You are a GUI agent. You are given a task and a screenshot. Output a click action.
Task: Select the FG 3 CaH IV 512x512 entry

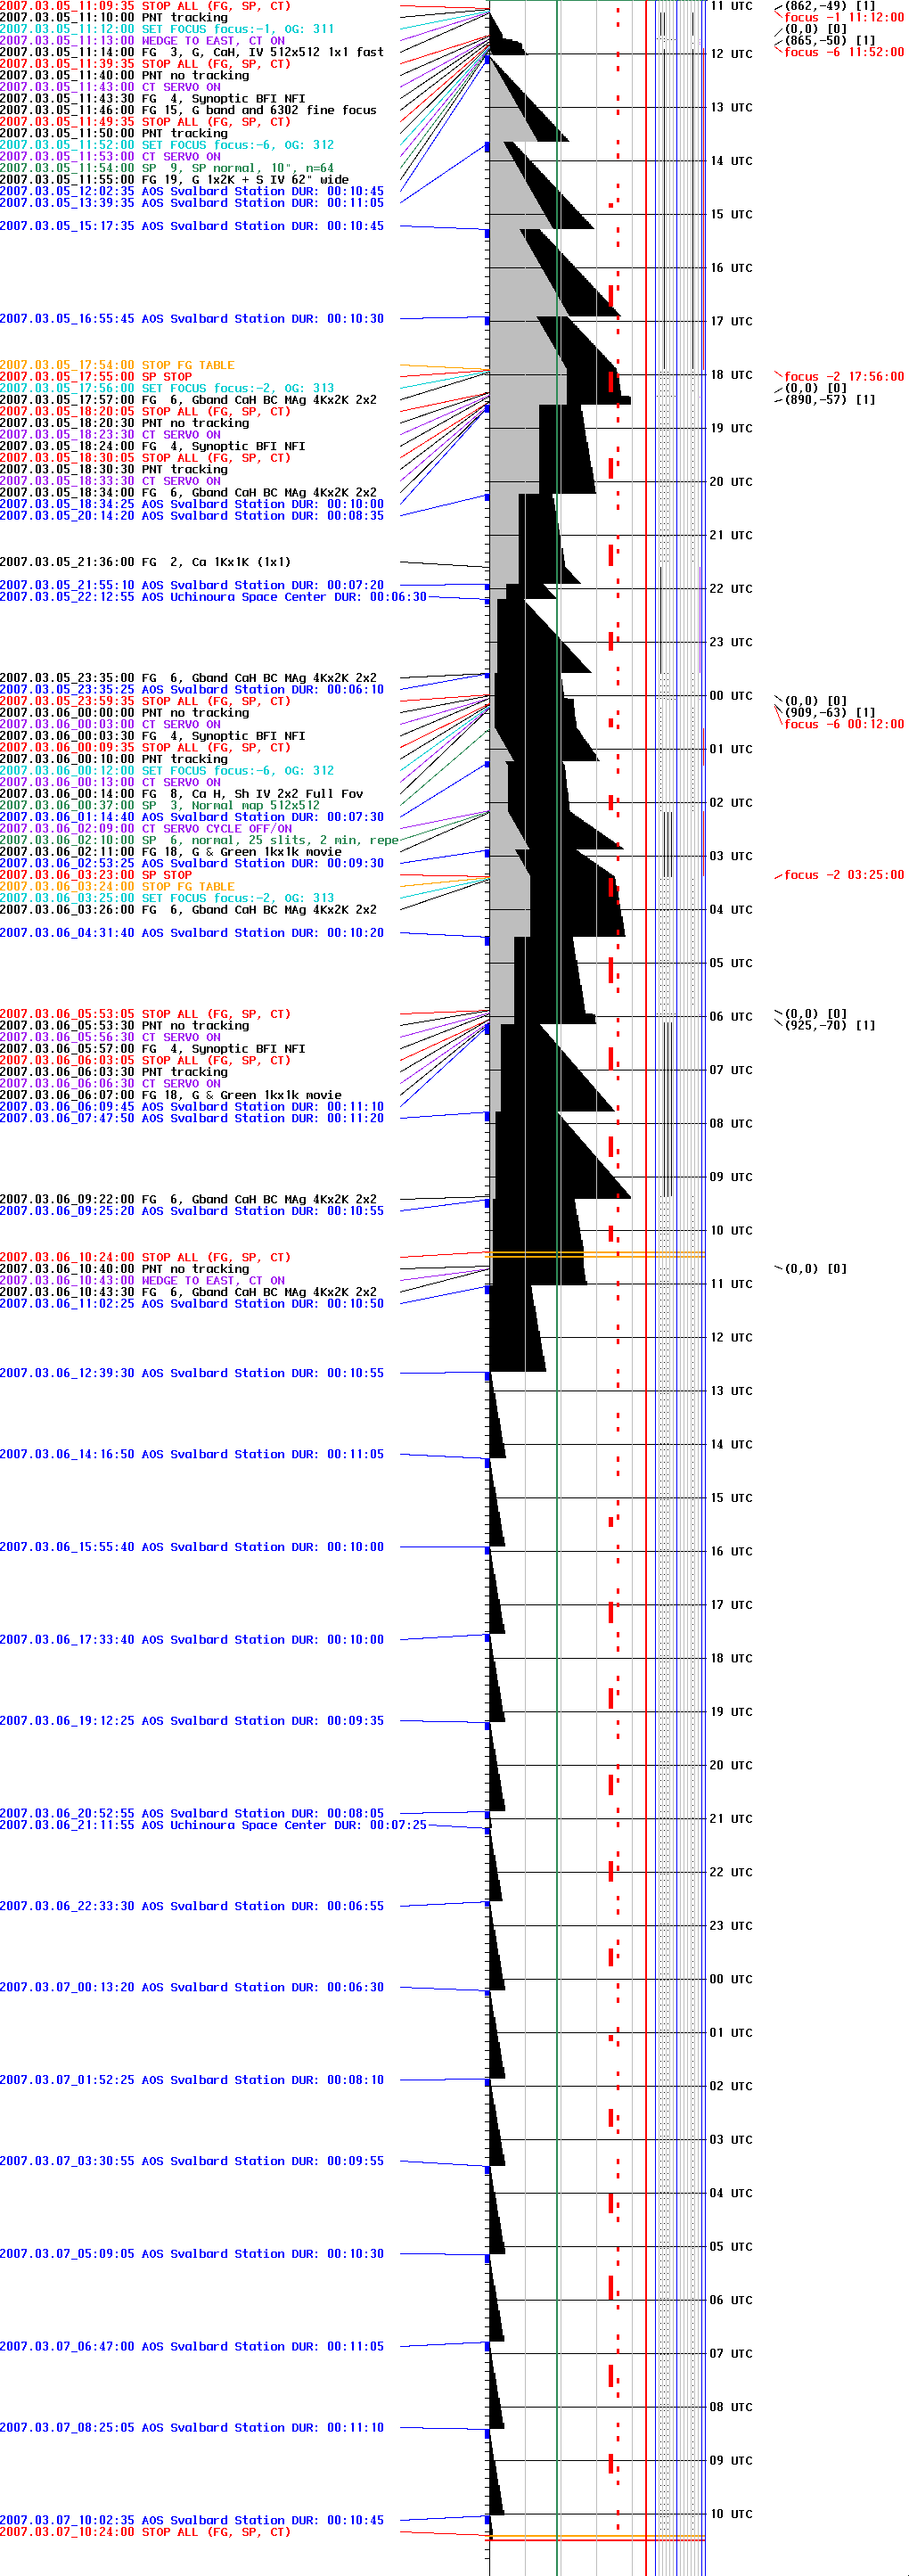191,52
